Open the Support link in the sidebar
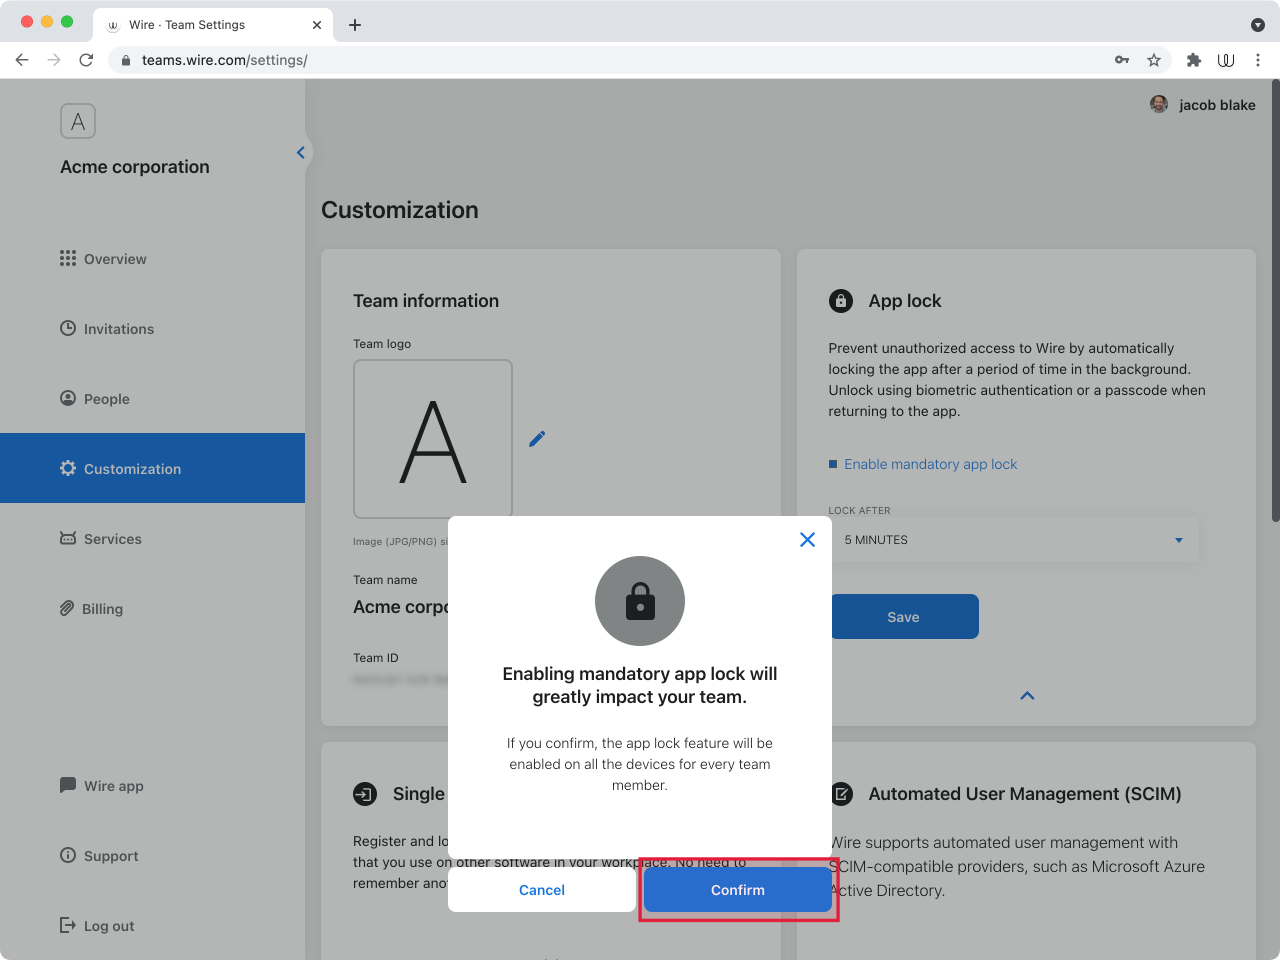Viewport: 1280px width, 960px height. pyautogui.click(x=111, y=856)
